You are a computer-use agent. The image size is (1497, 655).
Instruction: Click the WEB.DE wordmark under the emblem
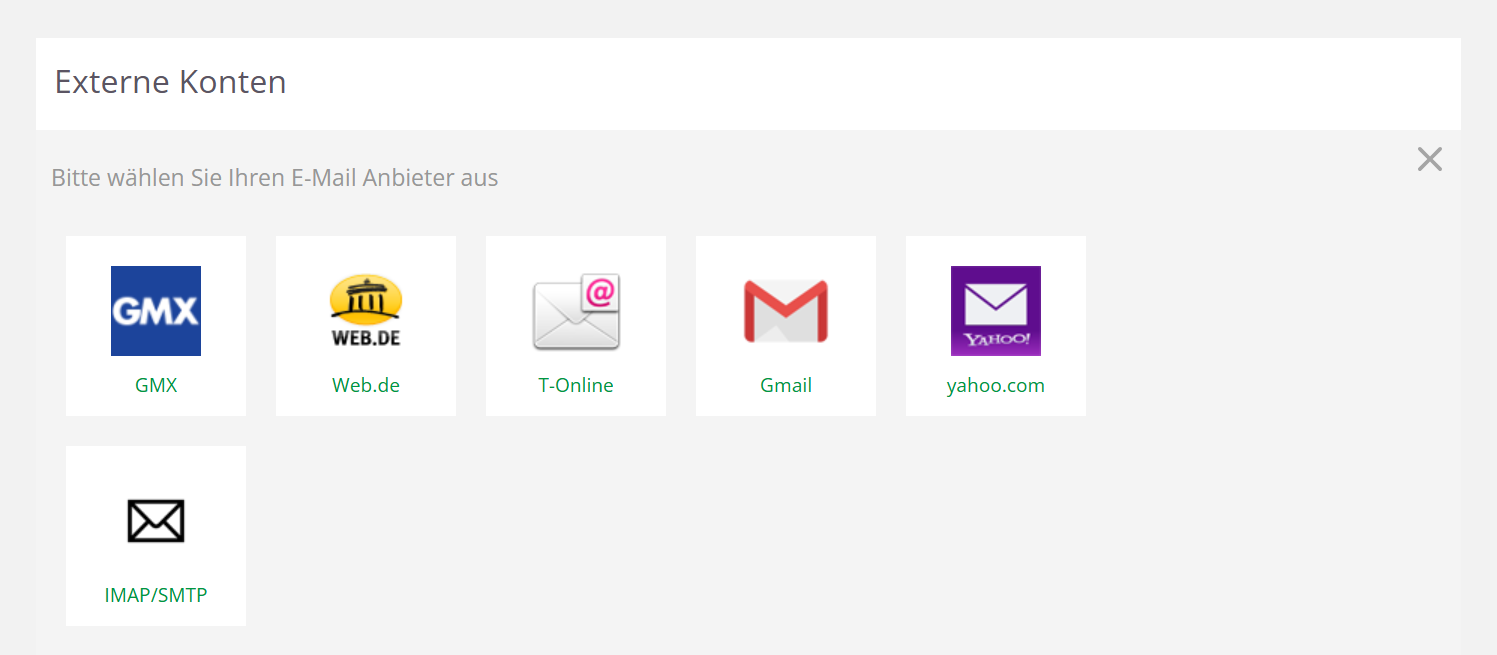(x=366, y=337)
